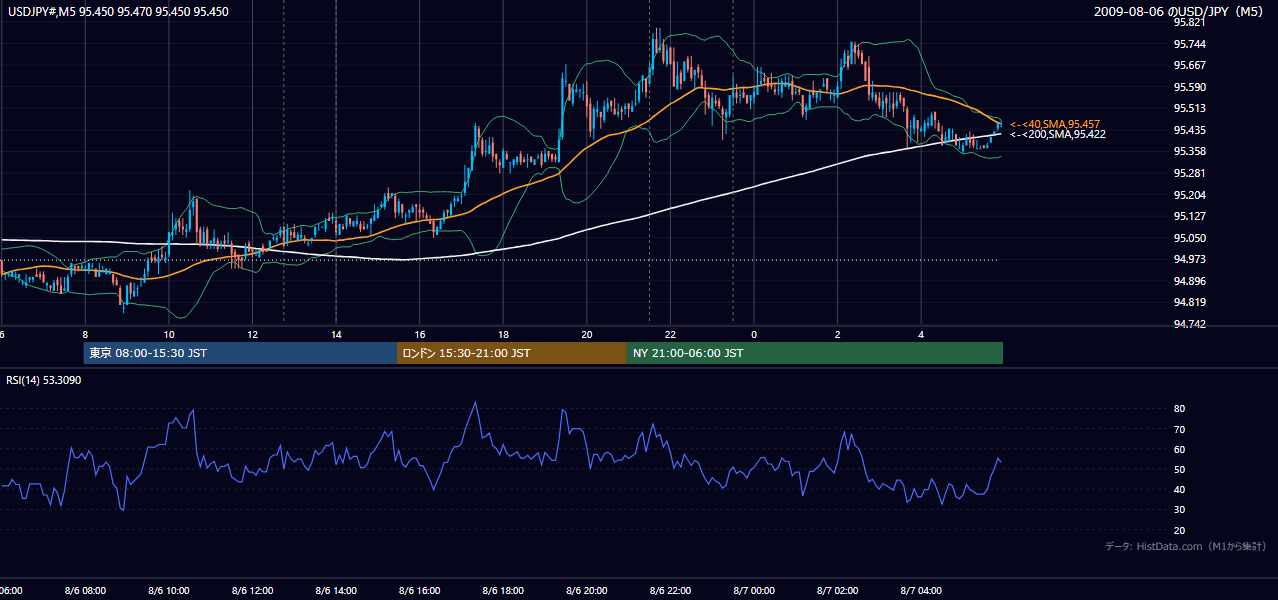The height and width of the screenshot is (600, 1278).
Task: Click price level 95.435 on the axis
Action: click(x=1189, y=130)
